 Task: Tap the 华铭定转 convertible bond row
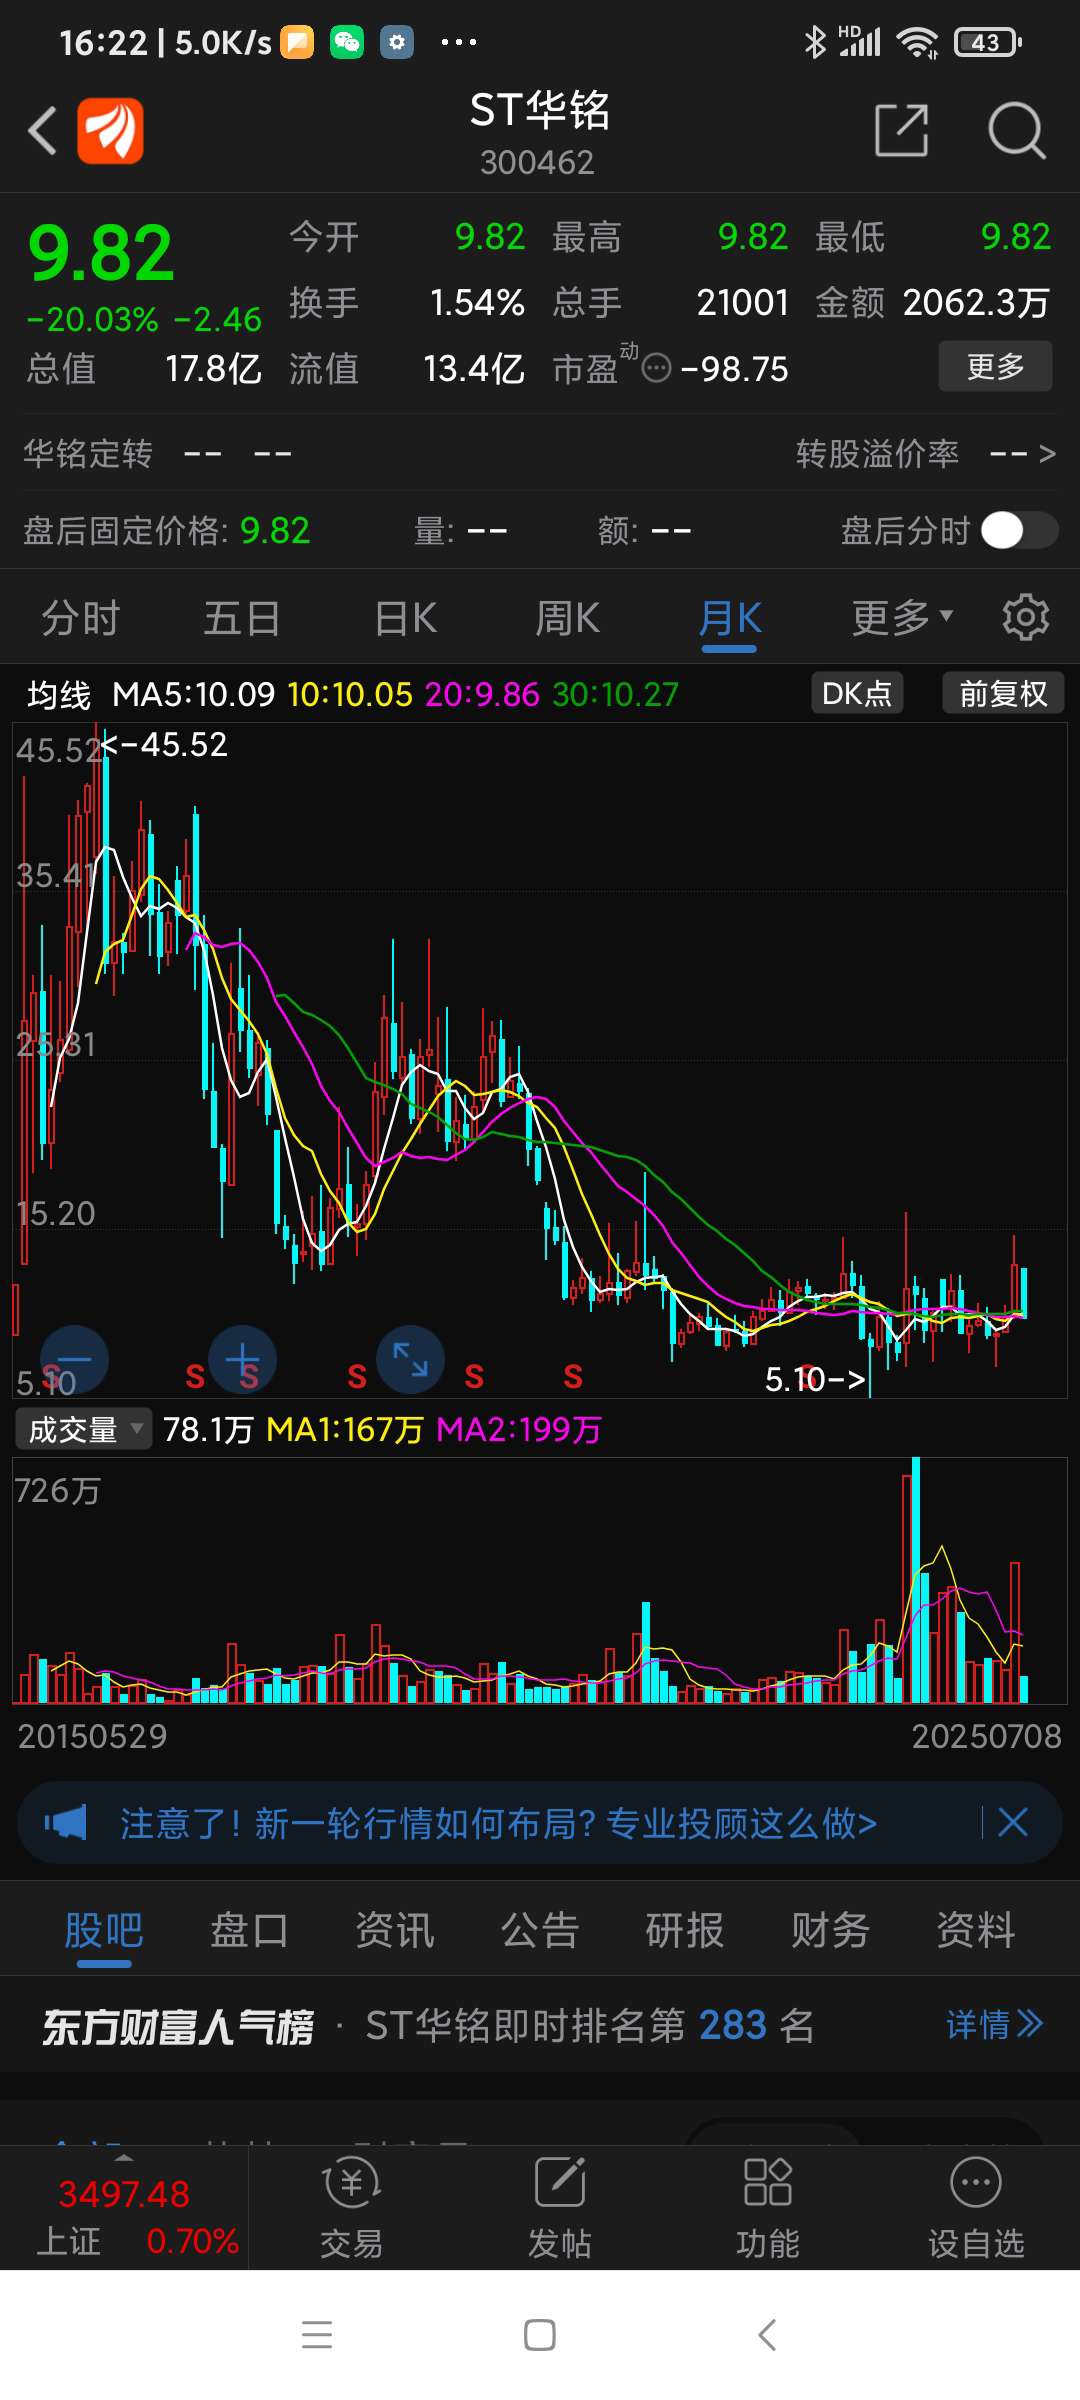[157, 454]
